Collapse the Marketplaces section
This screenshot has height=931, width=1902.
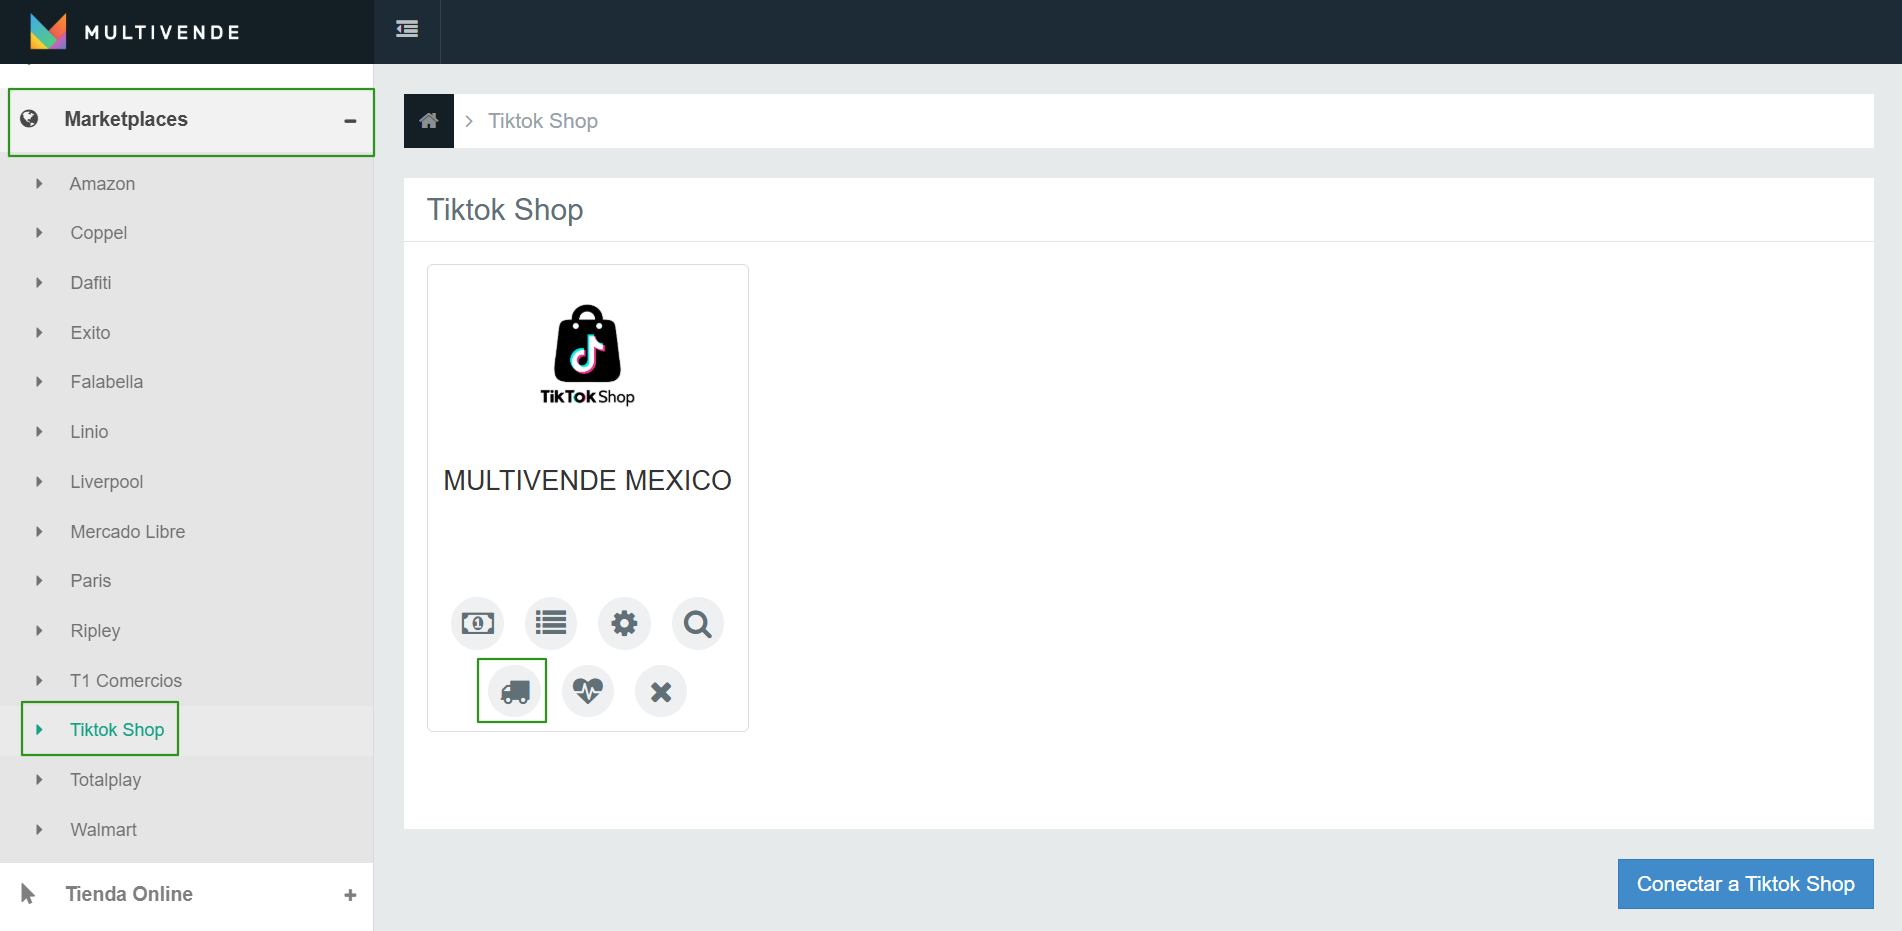(x=350, y=121)
